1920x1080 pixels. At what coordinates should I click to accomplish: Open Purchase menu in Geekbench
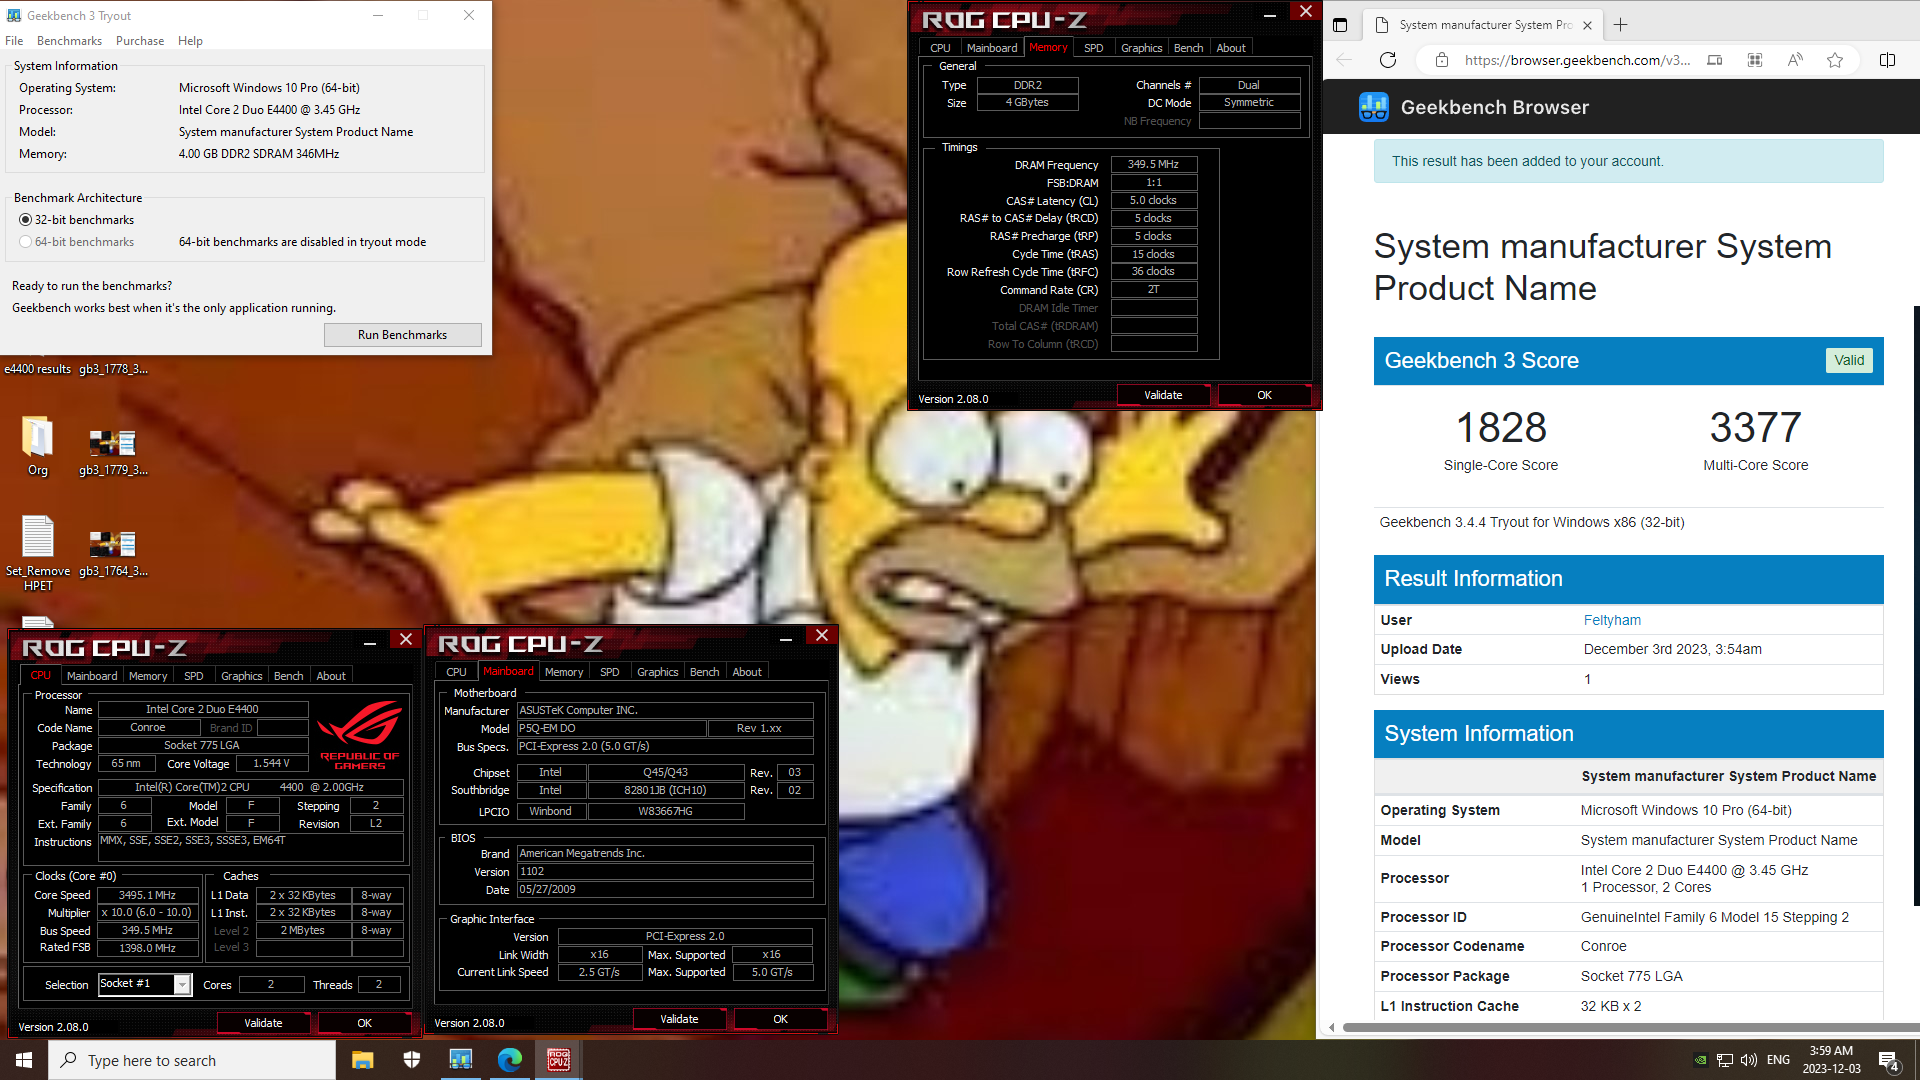click(140, 41)
